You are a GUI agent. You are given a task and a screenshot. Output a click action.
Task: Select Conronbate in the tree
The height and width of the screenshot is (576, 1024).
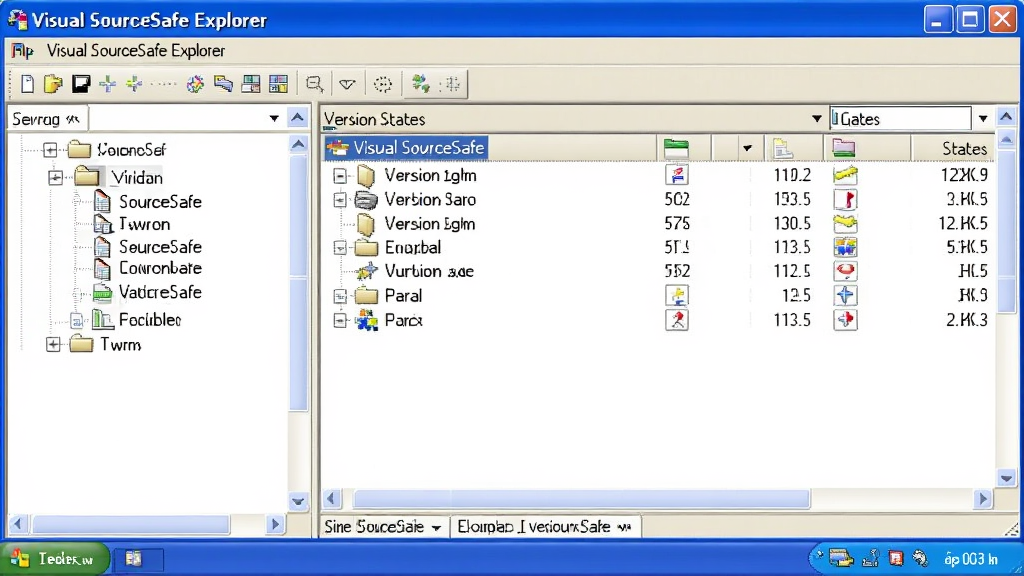[160, 268]
